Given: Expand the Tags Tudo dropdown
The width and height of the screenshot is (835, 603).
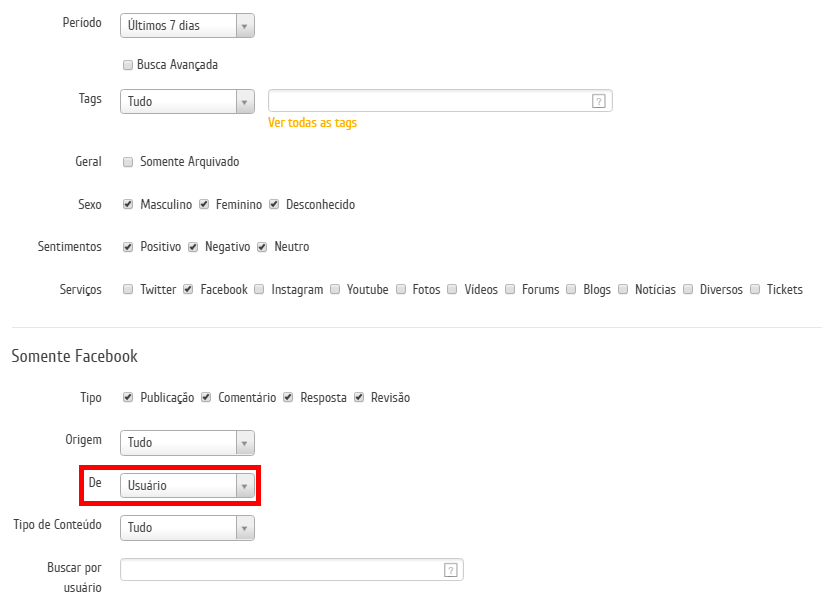Looking at the screenshot, I should point(187,101).
